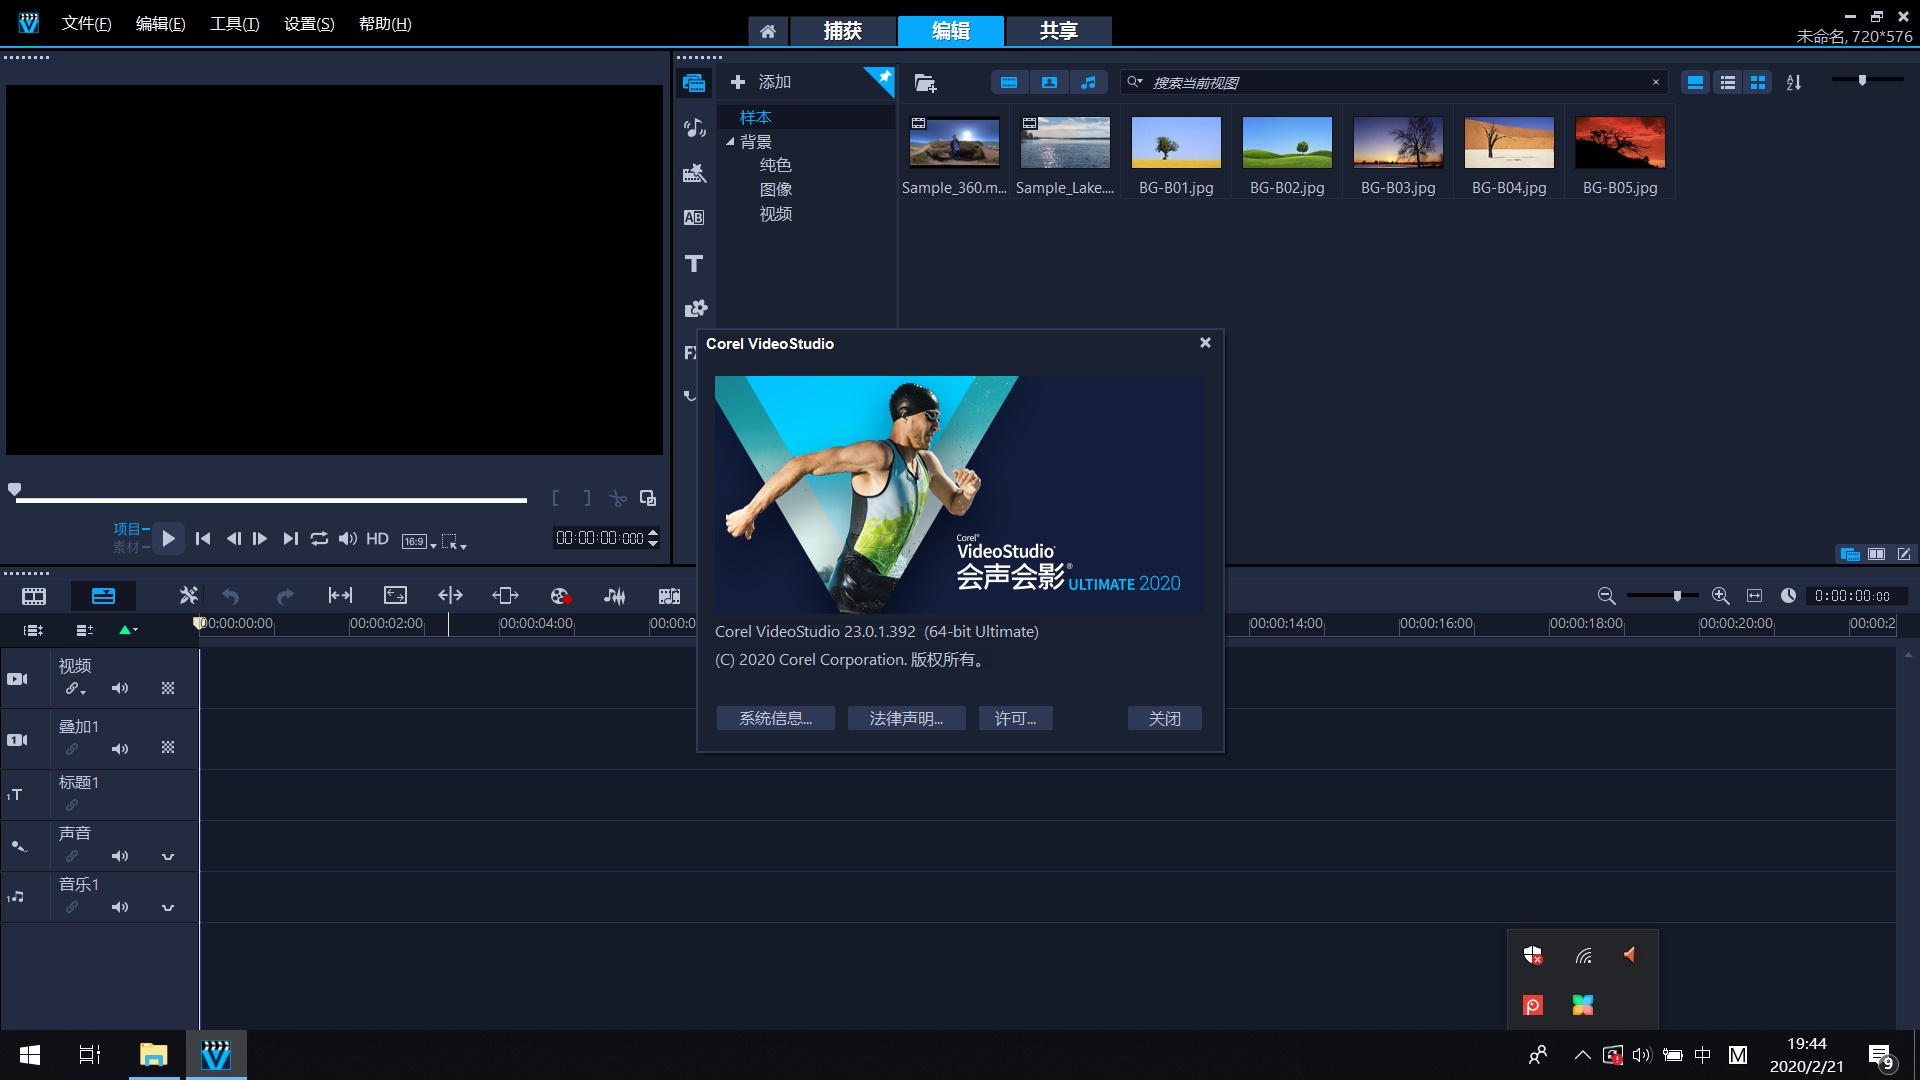Open the Sound/Audio library sidebar icon
Screen dimensions: 1920x1080
pos(694,128)
